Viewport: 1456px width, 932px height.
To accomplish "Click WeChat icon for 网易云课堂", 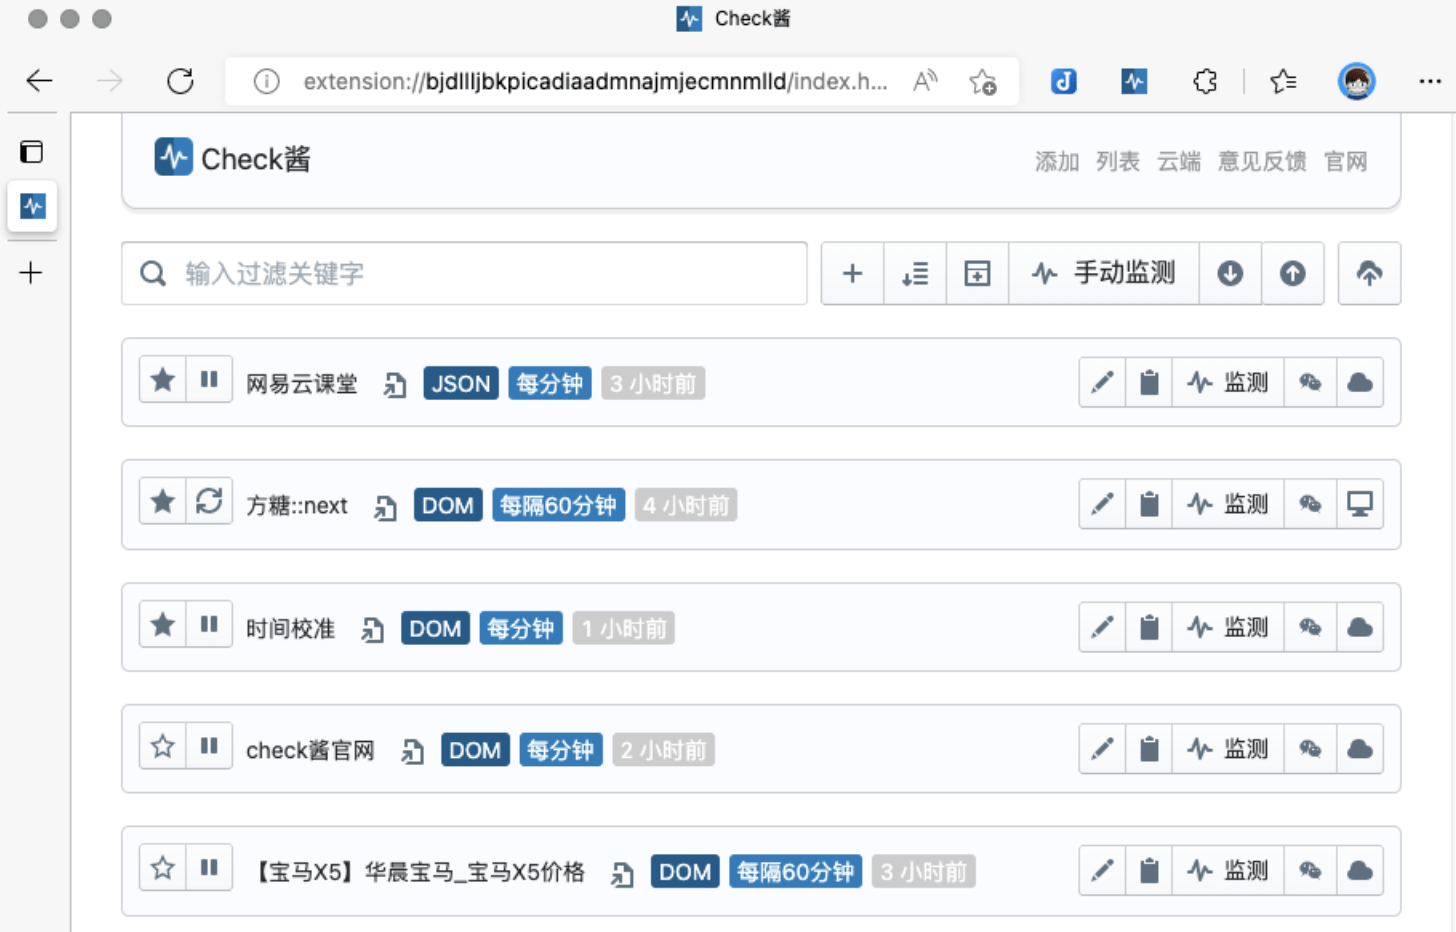I will click(x=1310, y=382).
